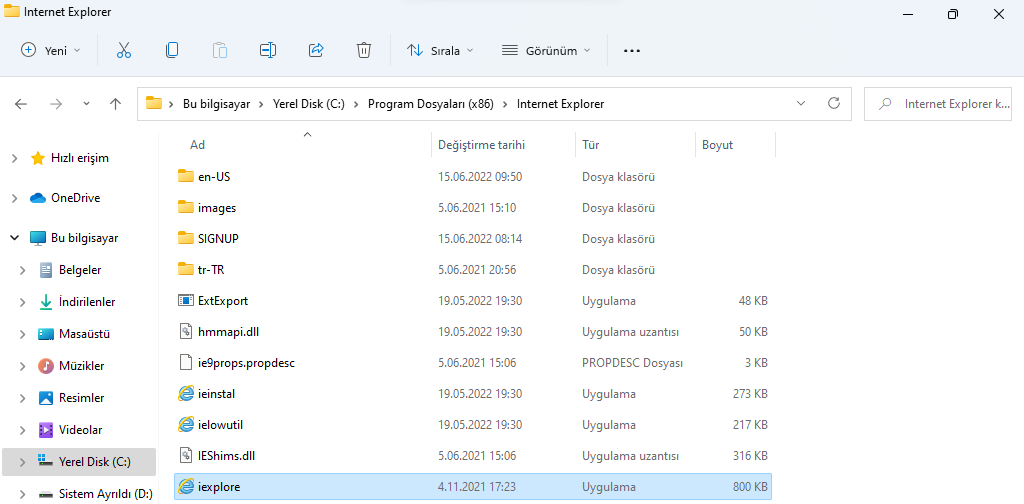Select Hızlı erişim in the sidebar

[80, 158]
